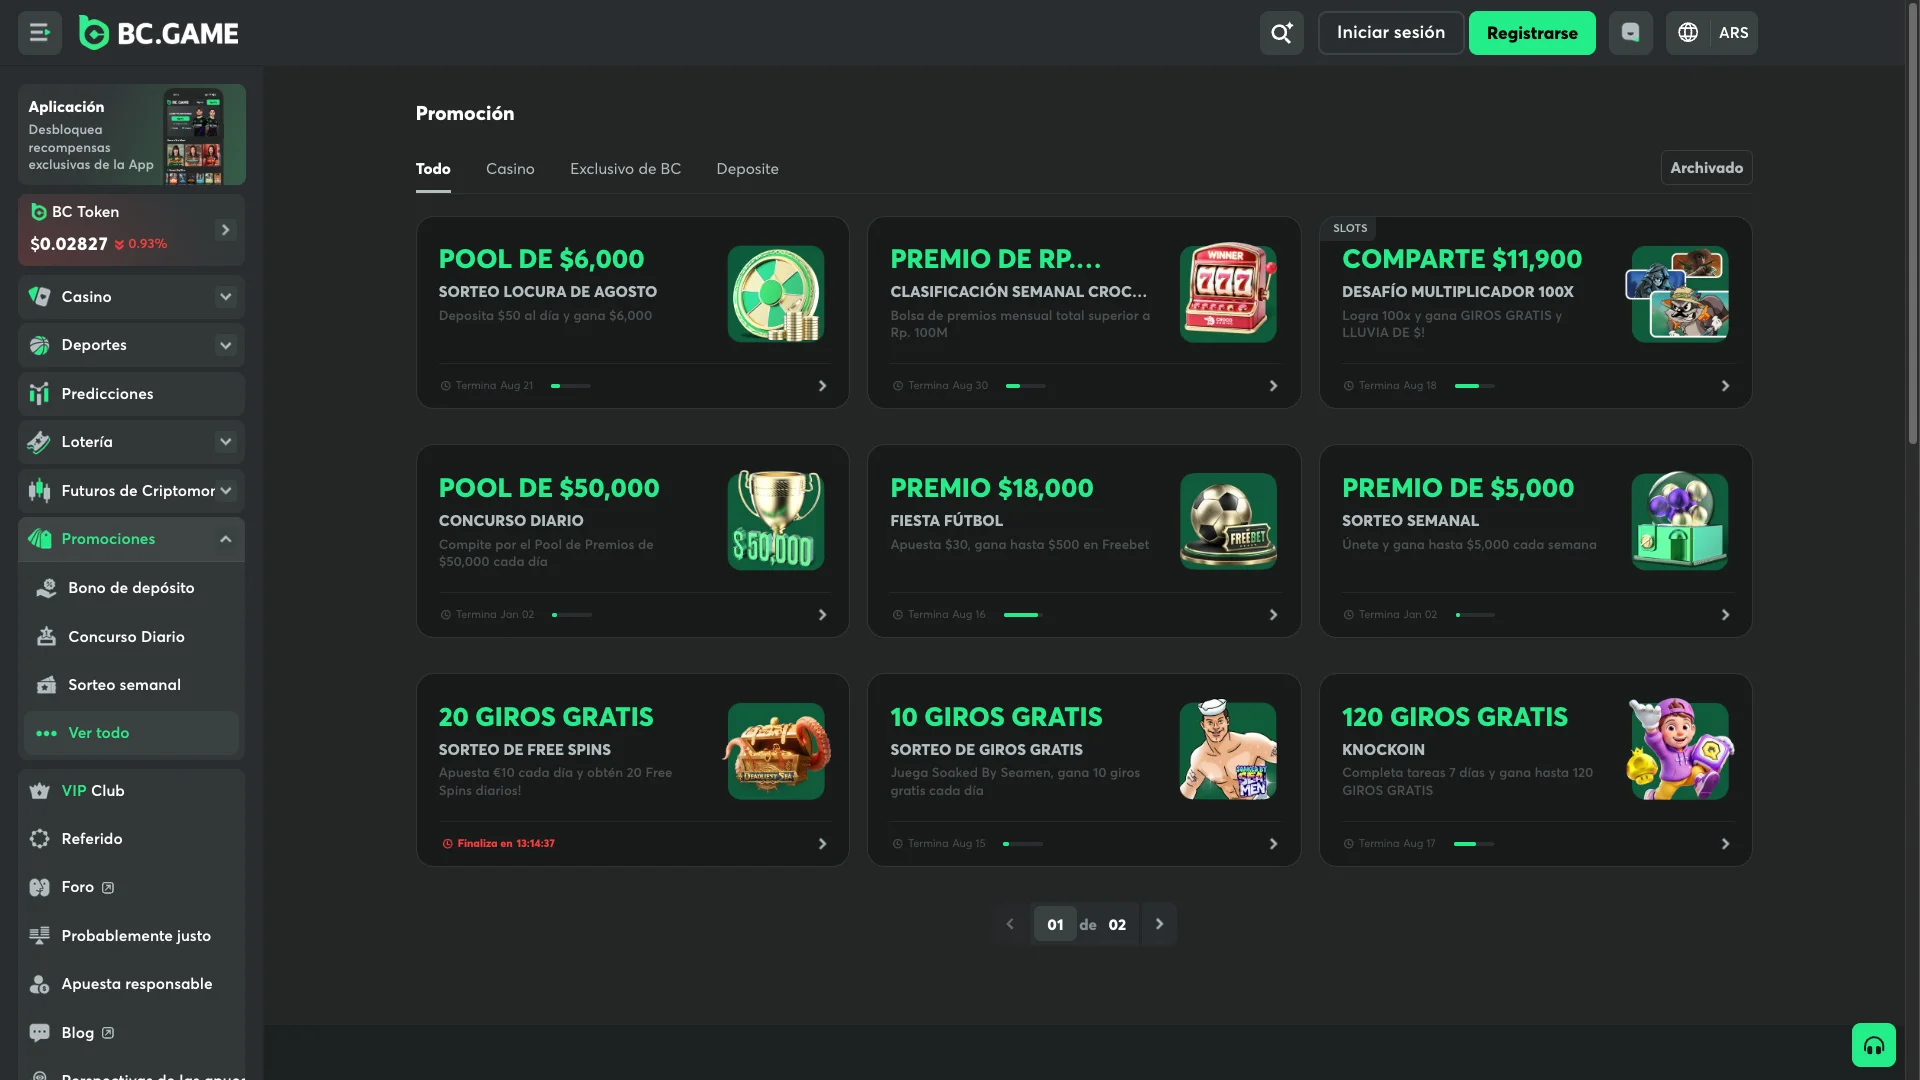Screen dimensions: 1920x1080
Task: Open the POOL DE $6,000 promotion arrow
Action: pos(822,386)
